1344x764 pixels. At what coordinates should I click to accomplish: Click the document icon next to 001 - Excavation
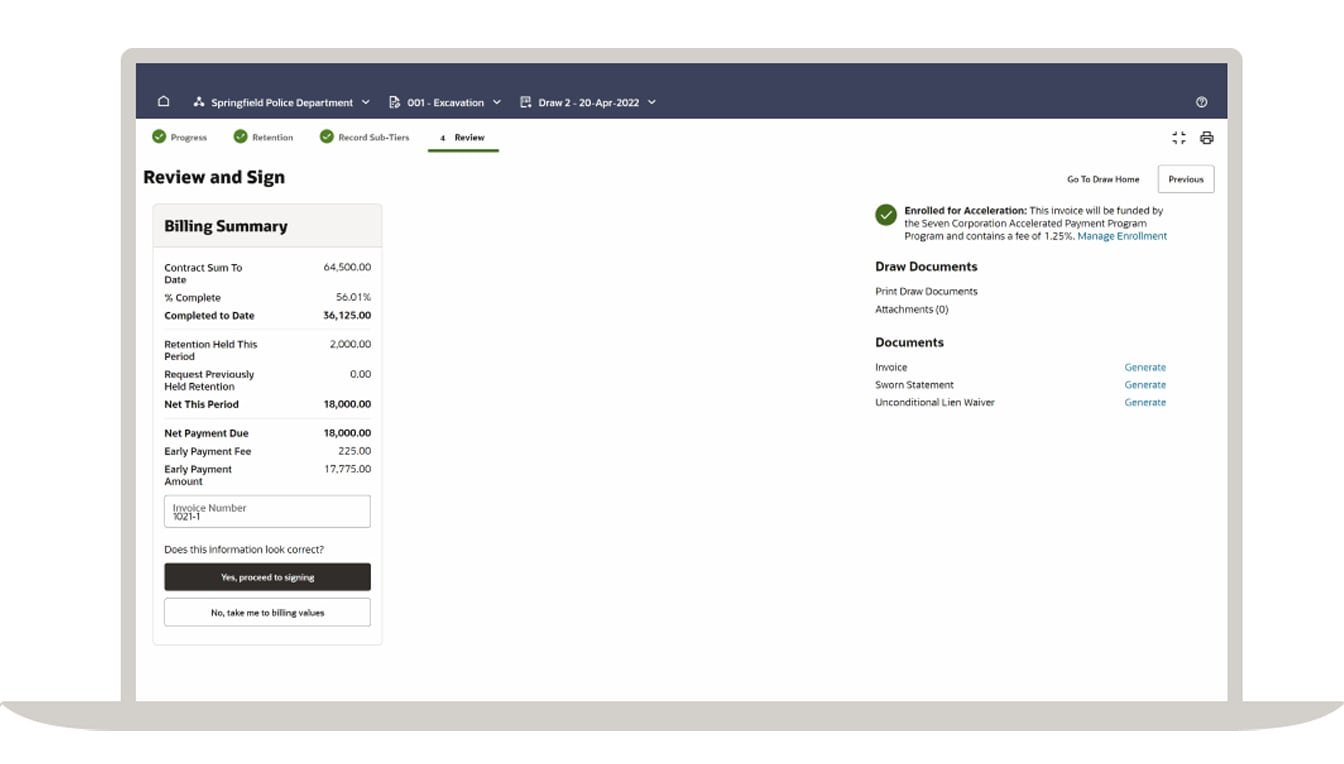click(x=396, y=101)
